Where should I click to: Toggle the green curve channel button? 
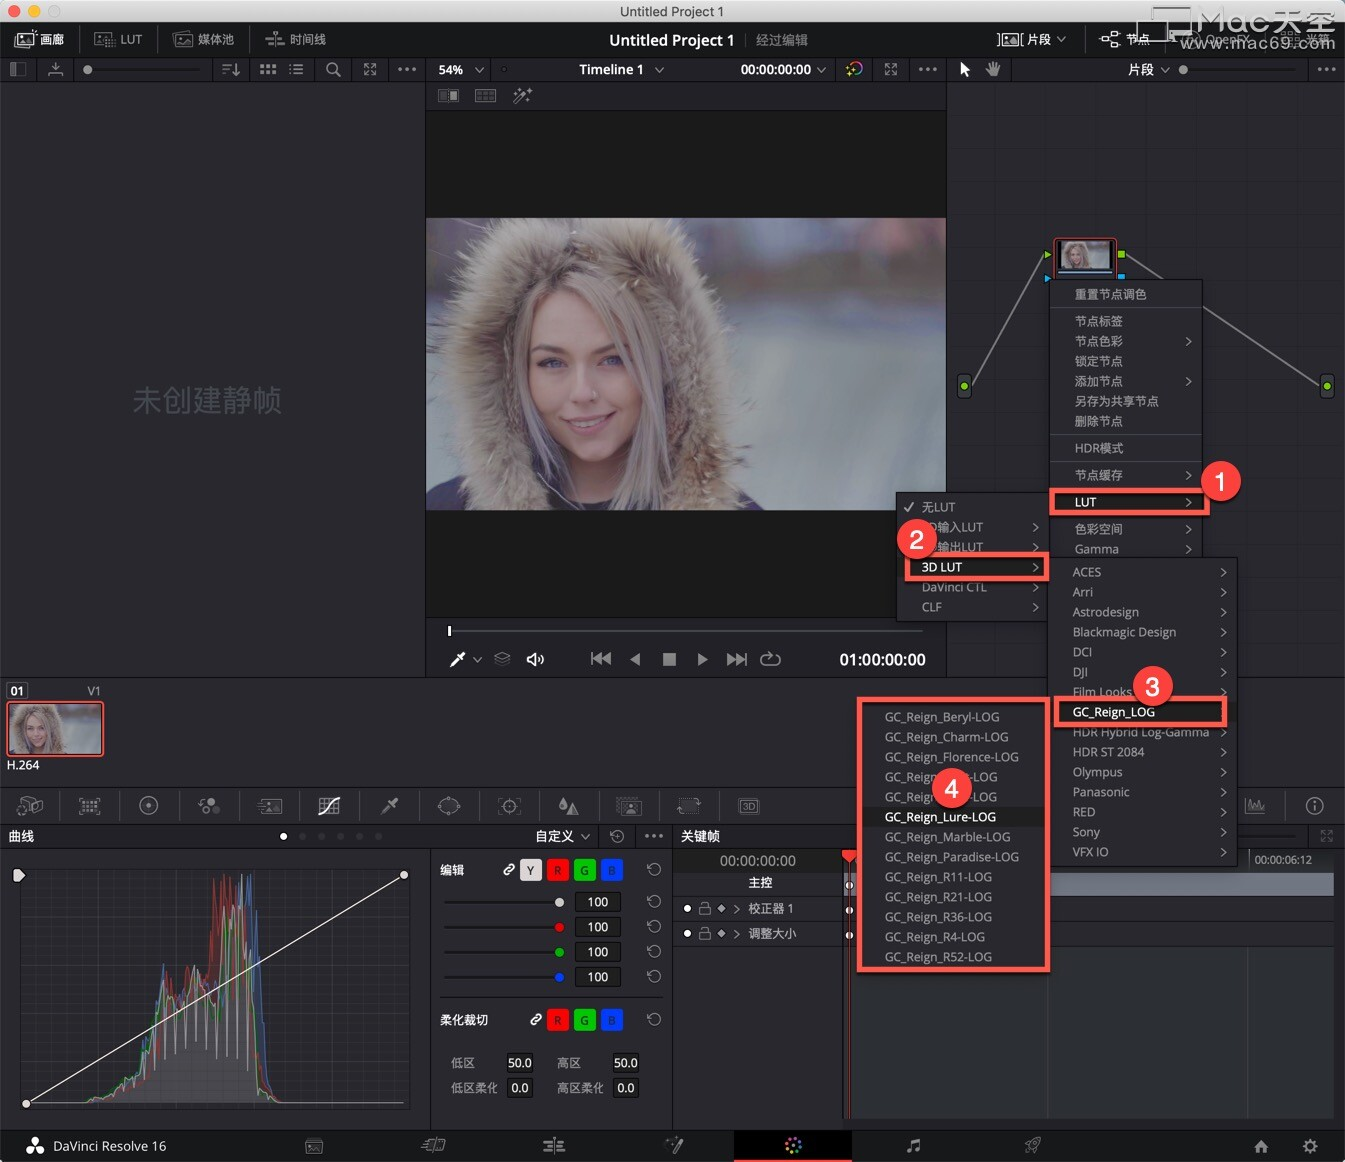585,870
